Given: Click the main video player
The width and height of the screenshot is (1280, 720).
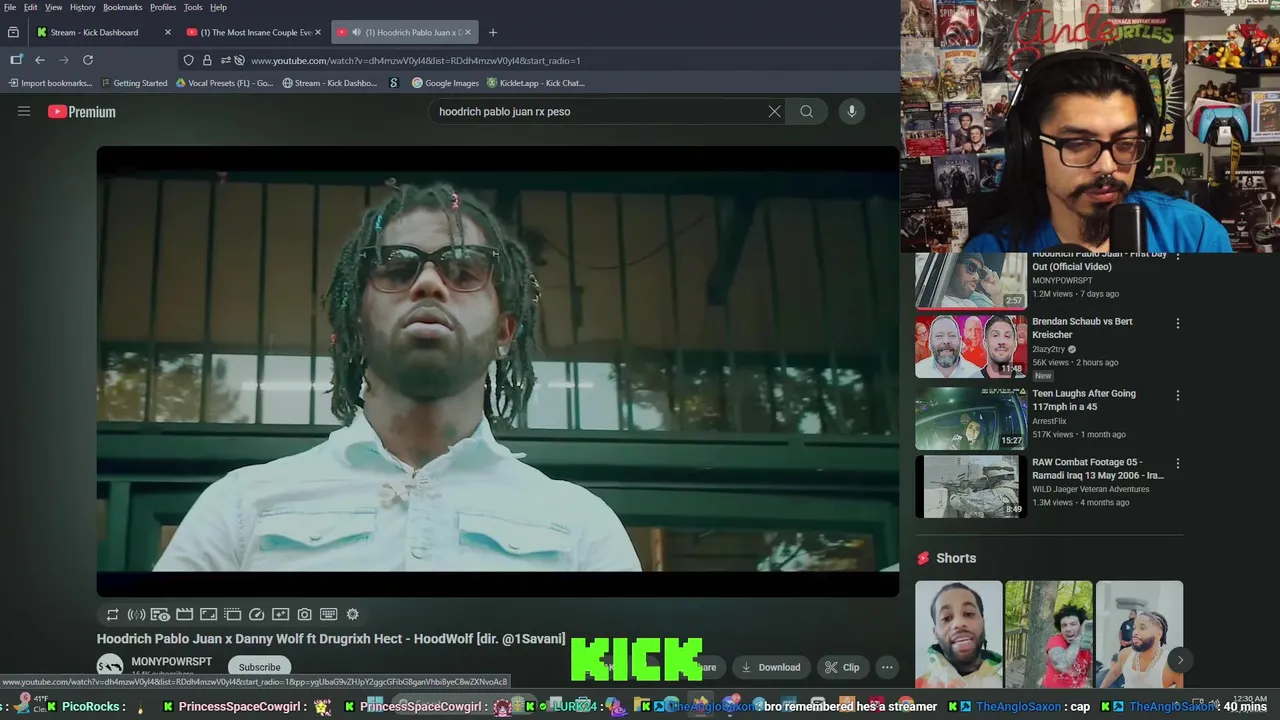Looking at the screenshot, I should [x=498, y=371].
